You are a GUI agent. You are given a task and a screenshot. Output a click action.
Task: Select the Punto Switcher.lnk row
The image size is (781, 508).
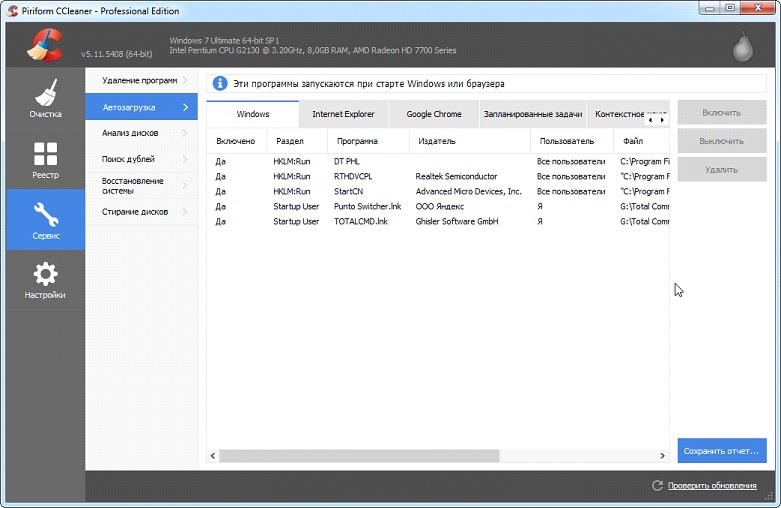[x=365, y=207]
